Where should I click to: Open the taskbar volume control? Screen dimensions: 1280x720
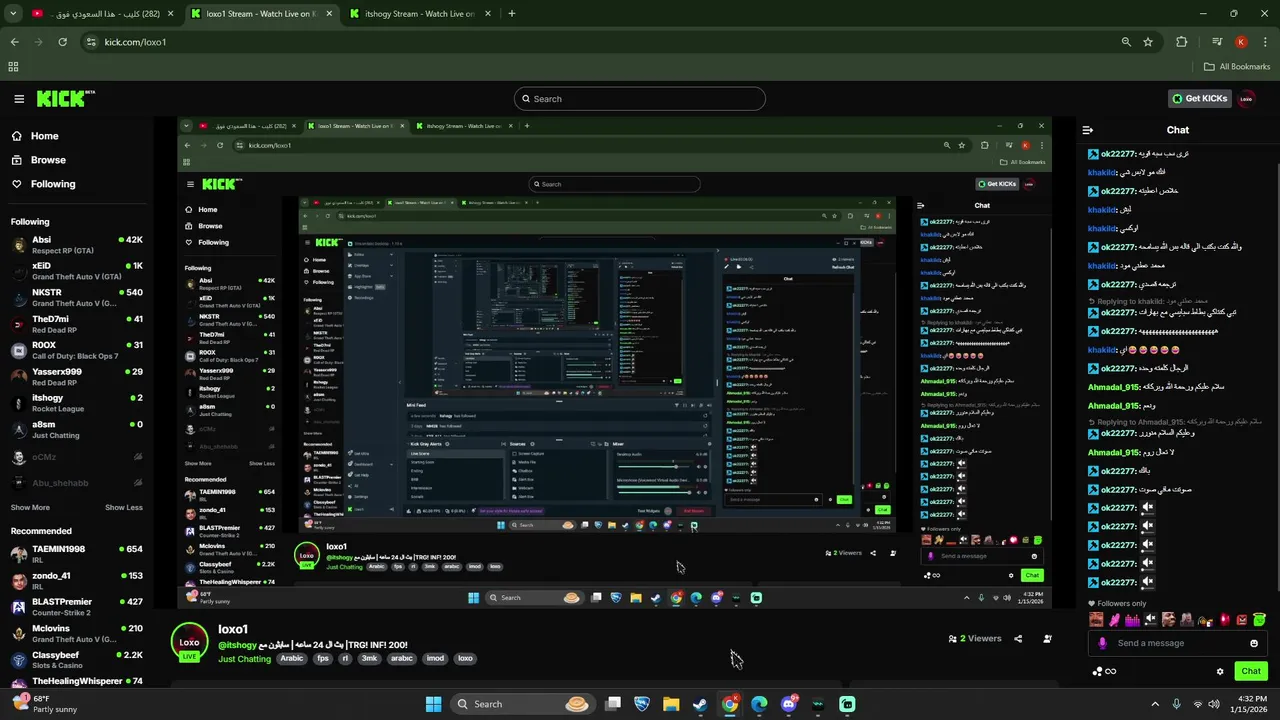[x=1213, y=704]
